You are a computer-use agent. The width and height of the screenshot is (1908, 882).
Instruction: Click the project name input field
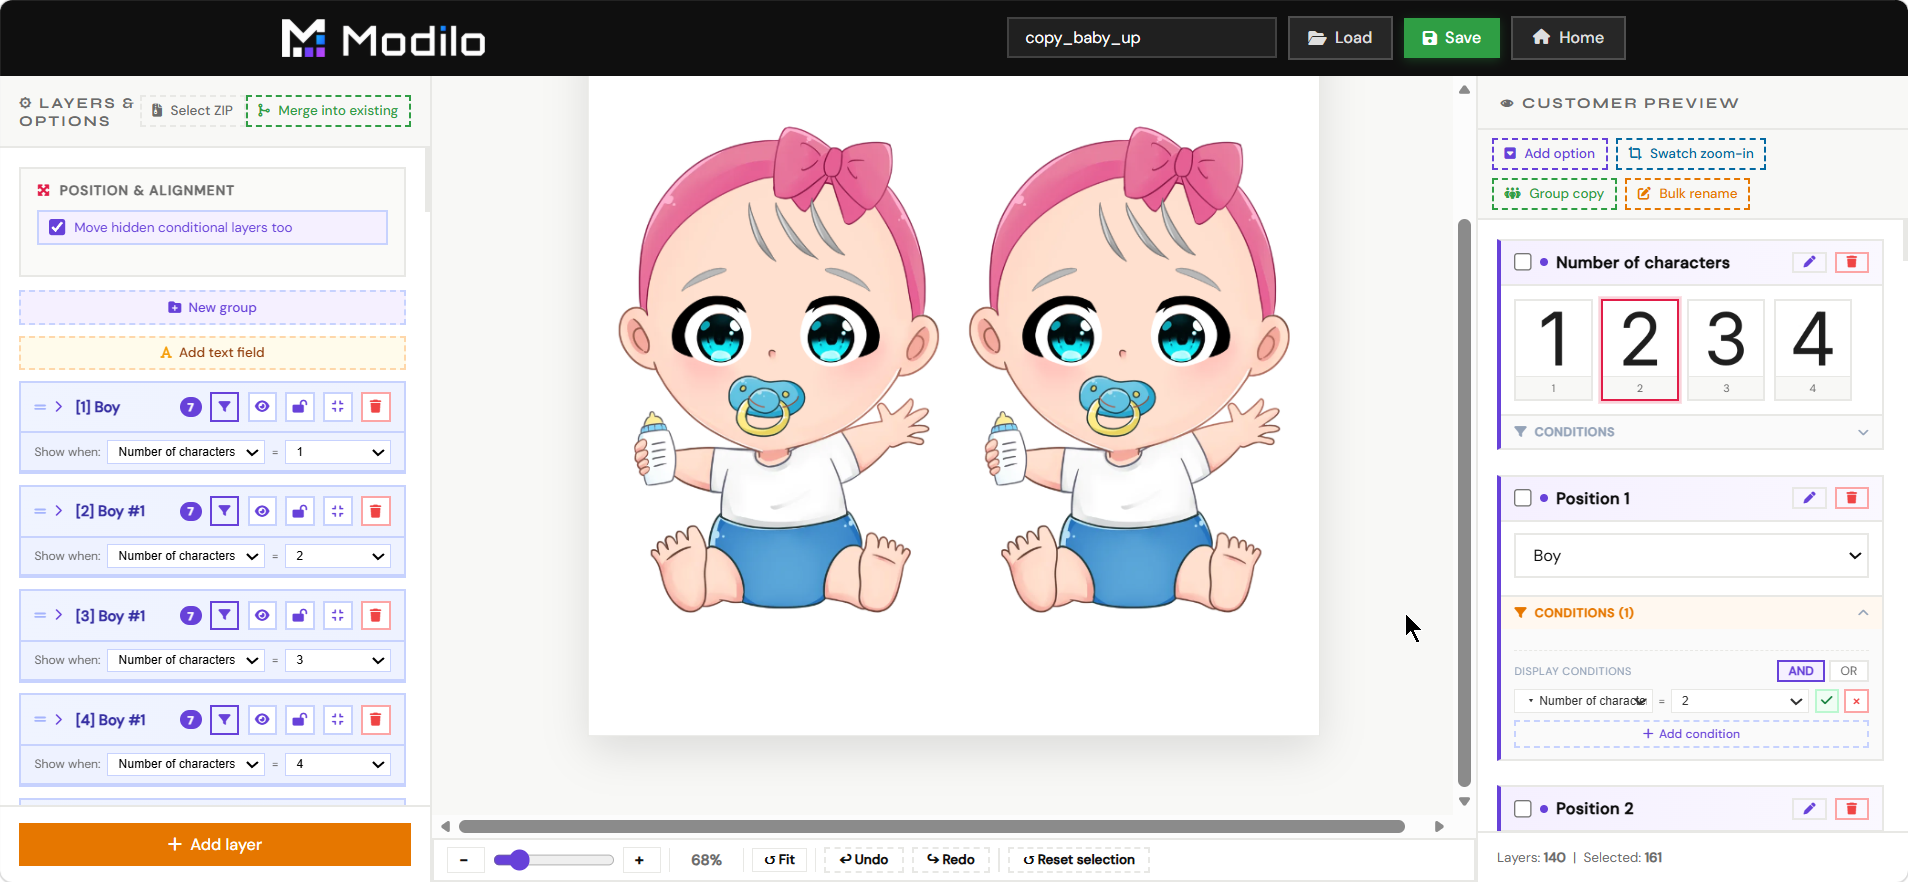1142,38
